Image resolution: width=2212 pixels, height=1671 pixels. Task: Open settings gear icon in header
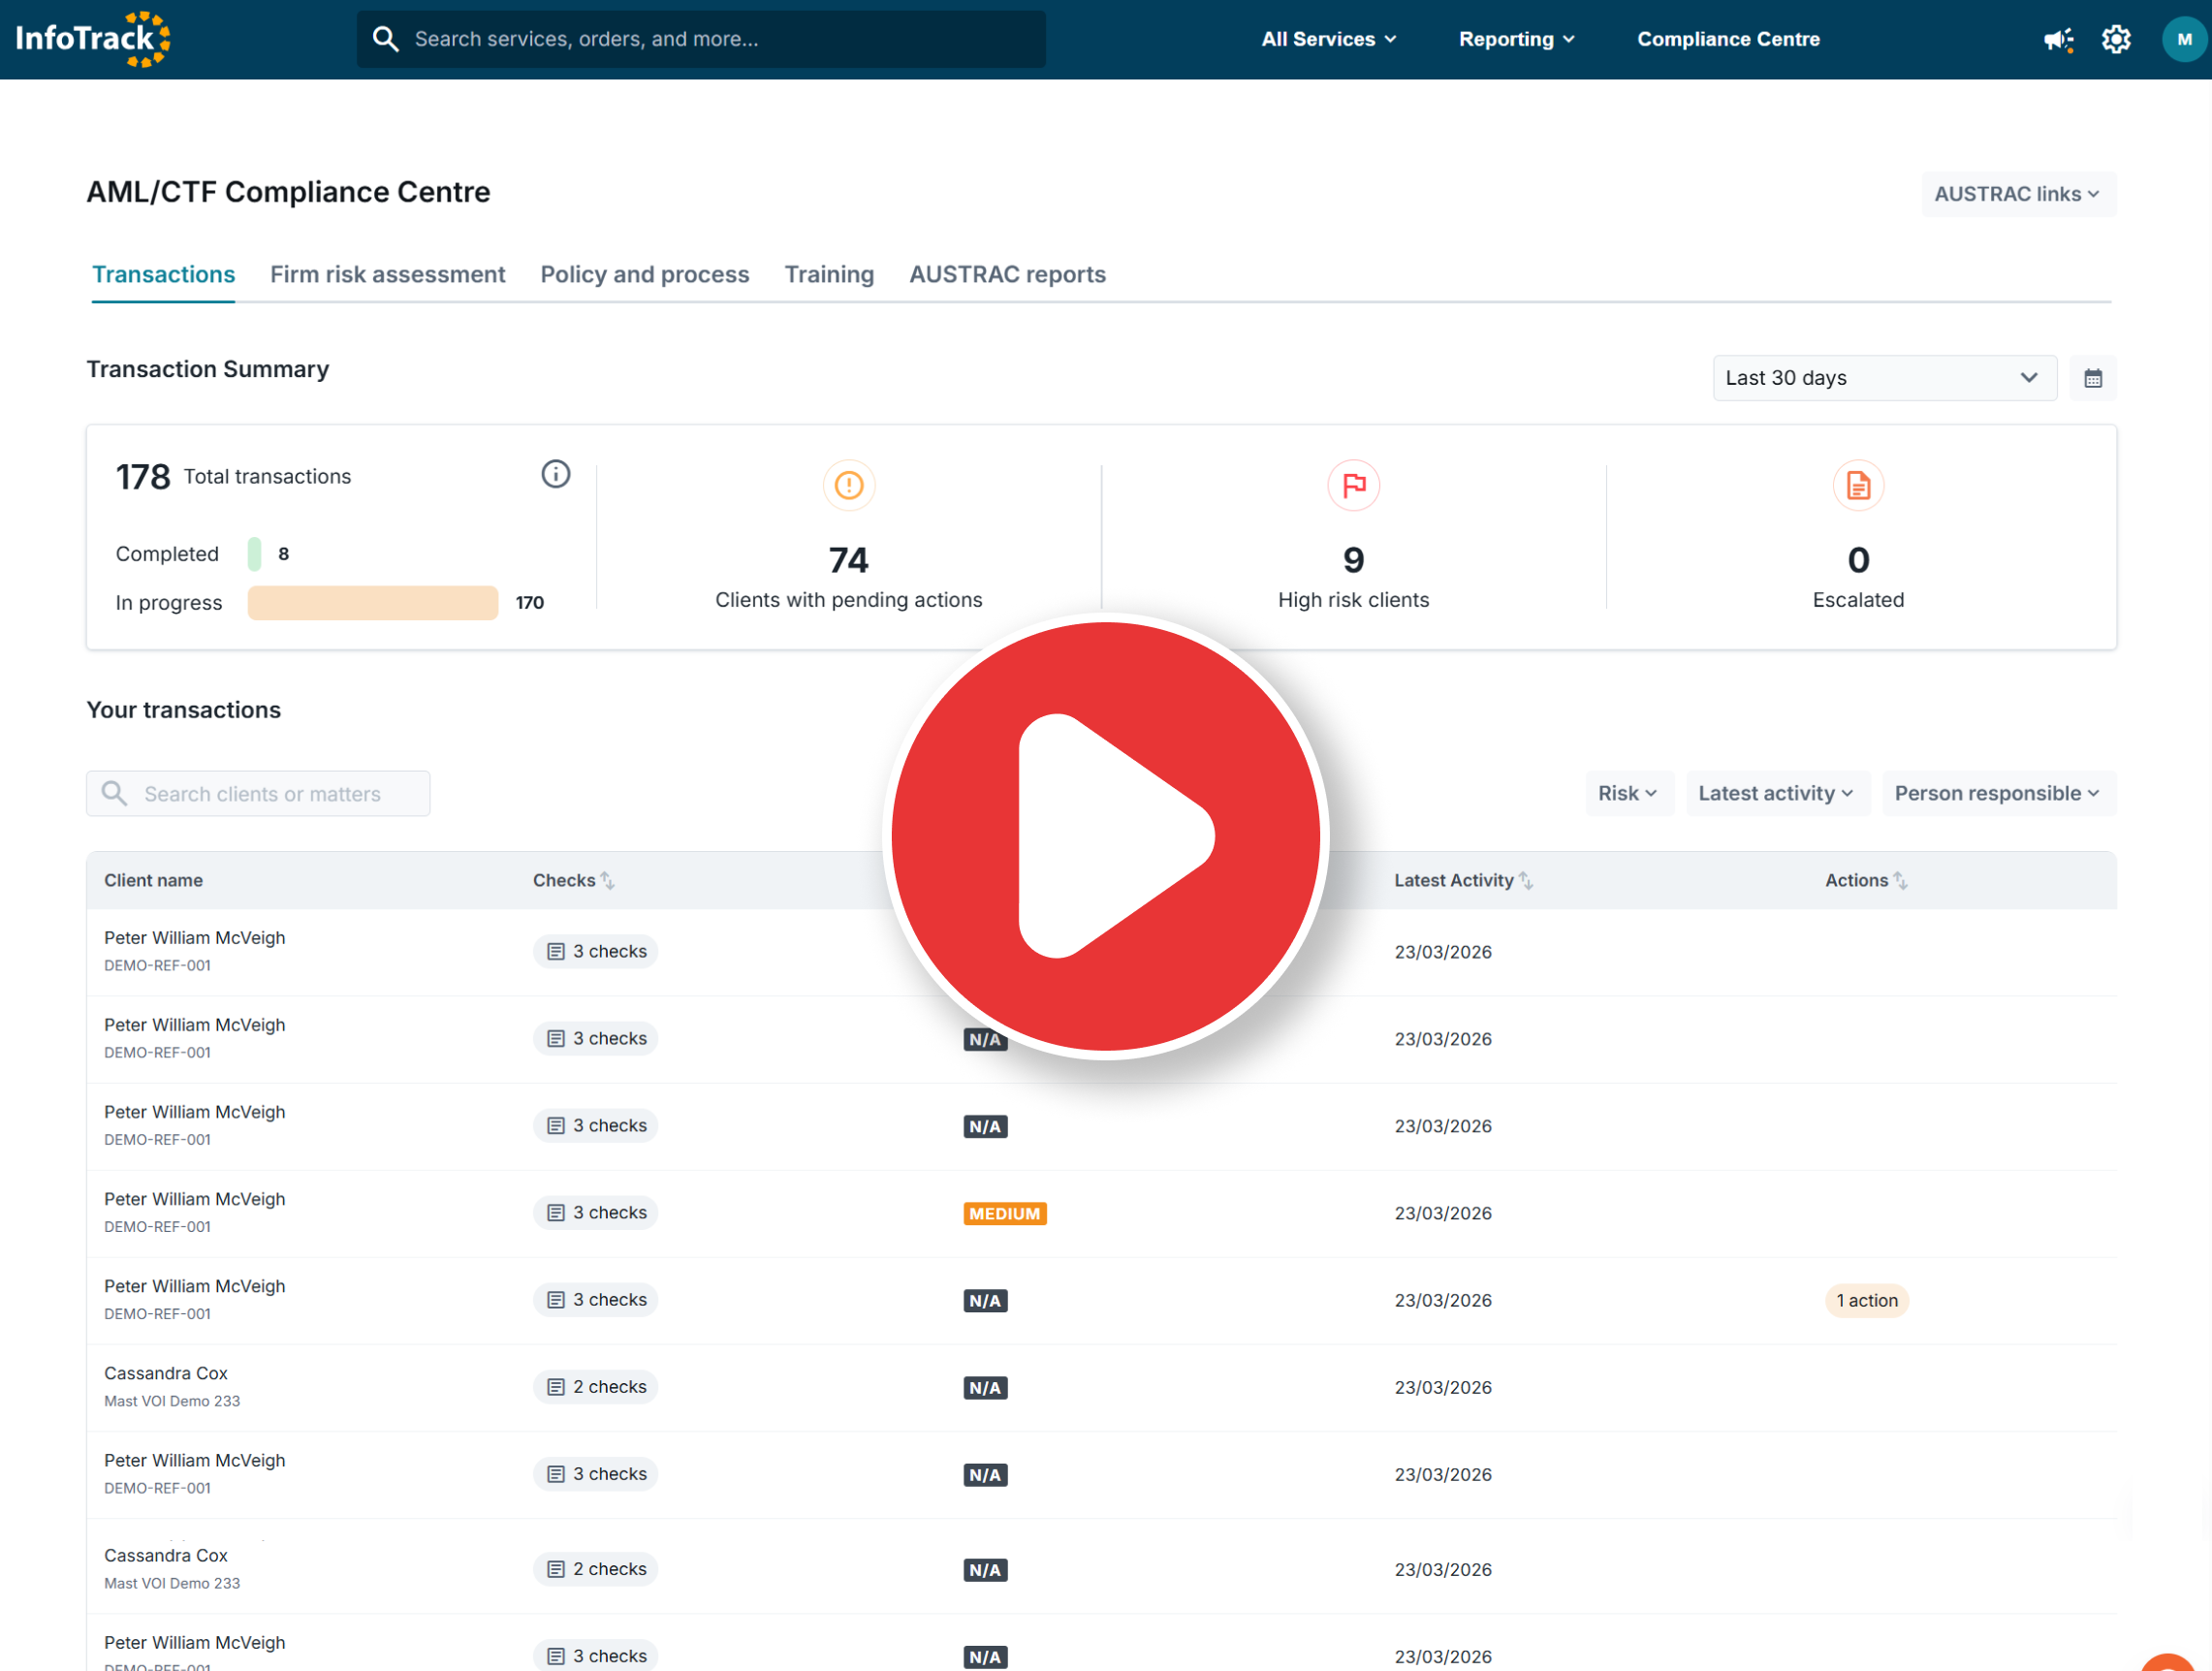point(2116,40)
